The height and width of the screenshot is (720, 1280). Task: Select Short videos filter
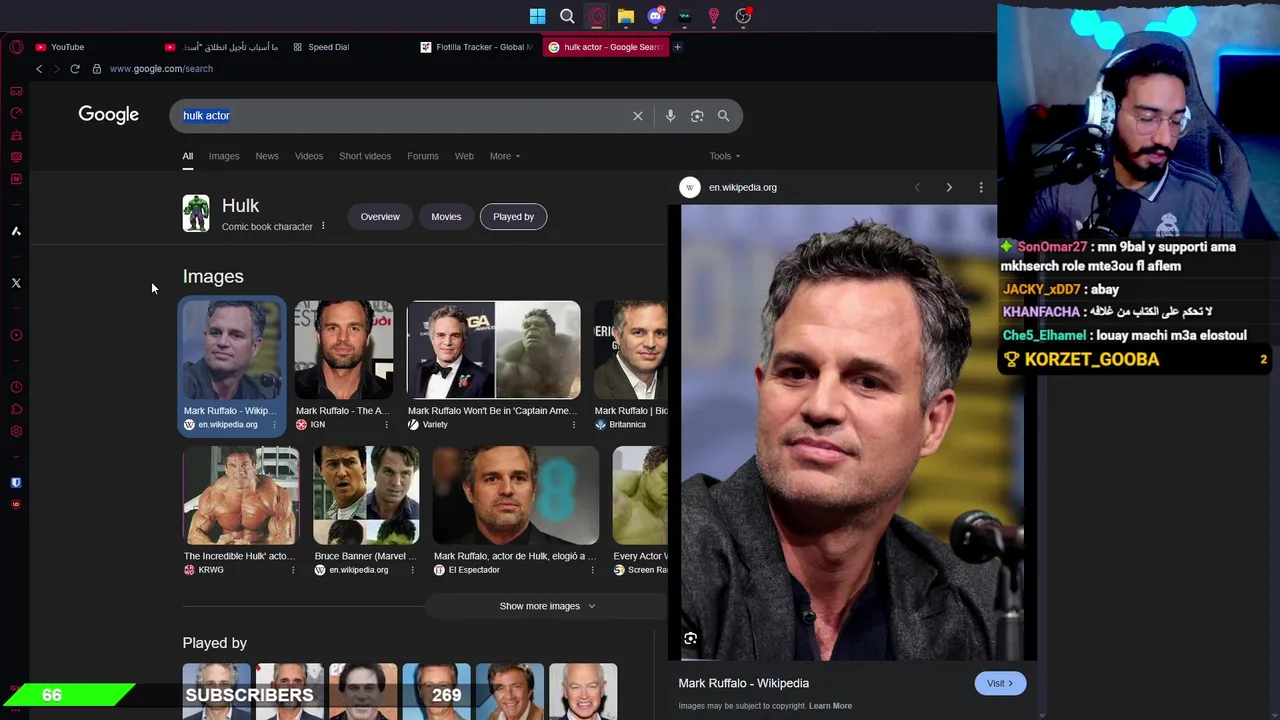pyautogui.click(x=365, y=156)
